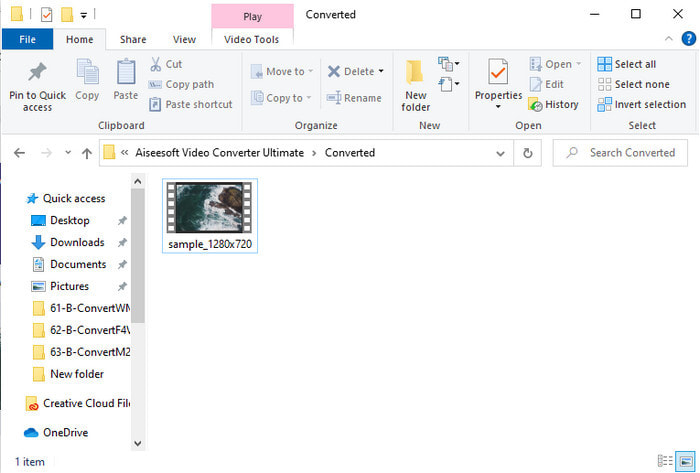Click the Refresh button beside address bar
Image resolution: width=700 pixels, height=473 pixels.
pos(528,153)
